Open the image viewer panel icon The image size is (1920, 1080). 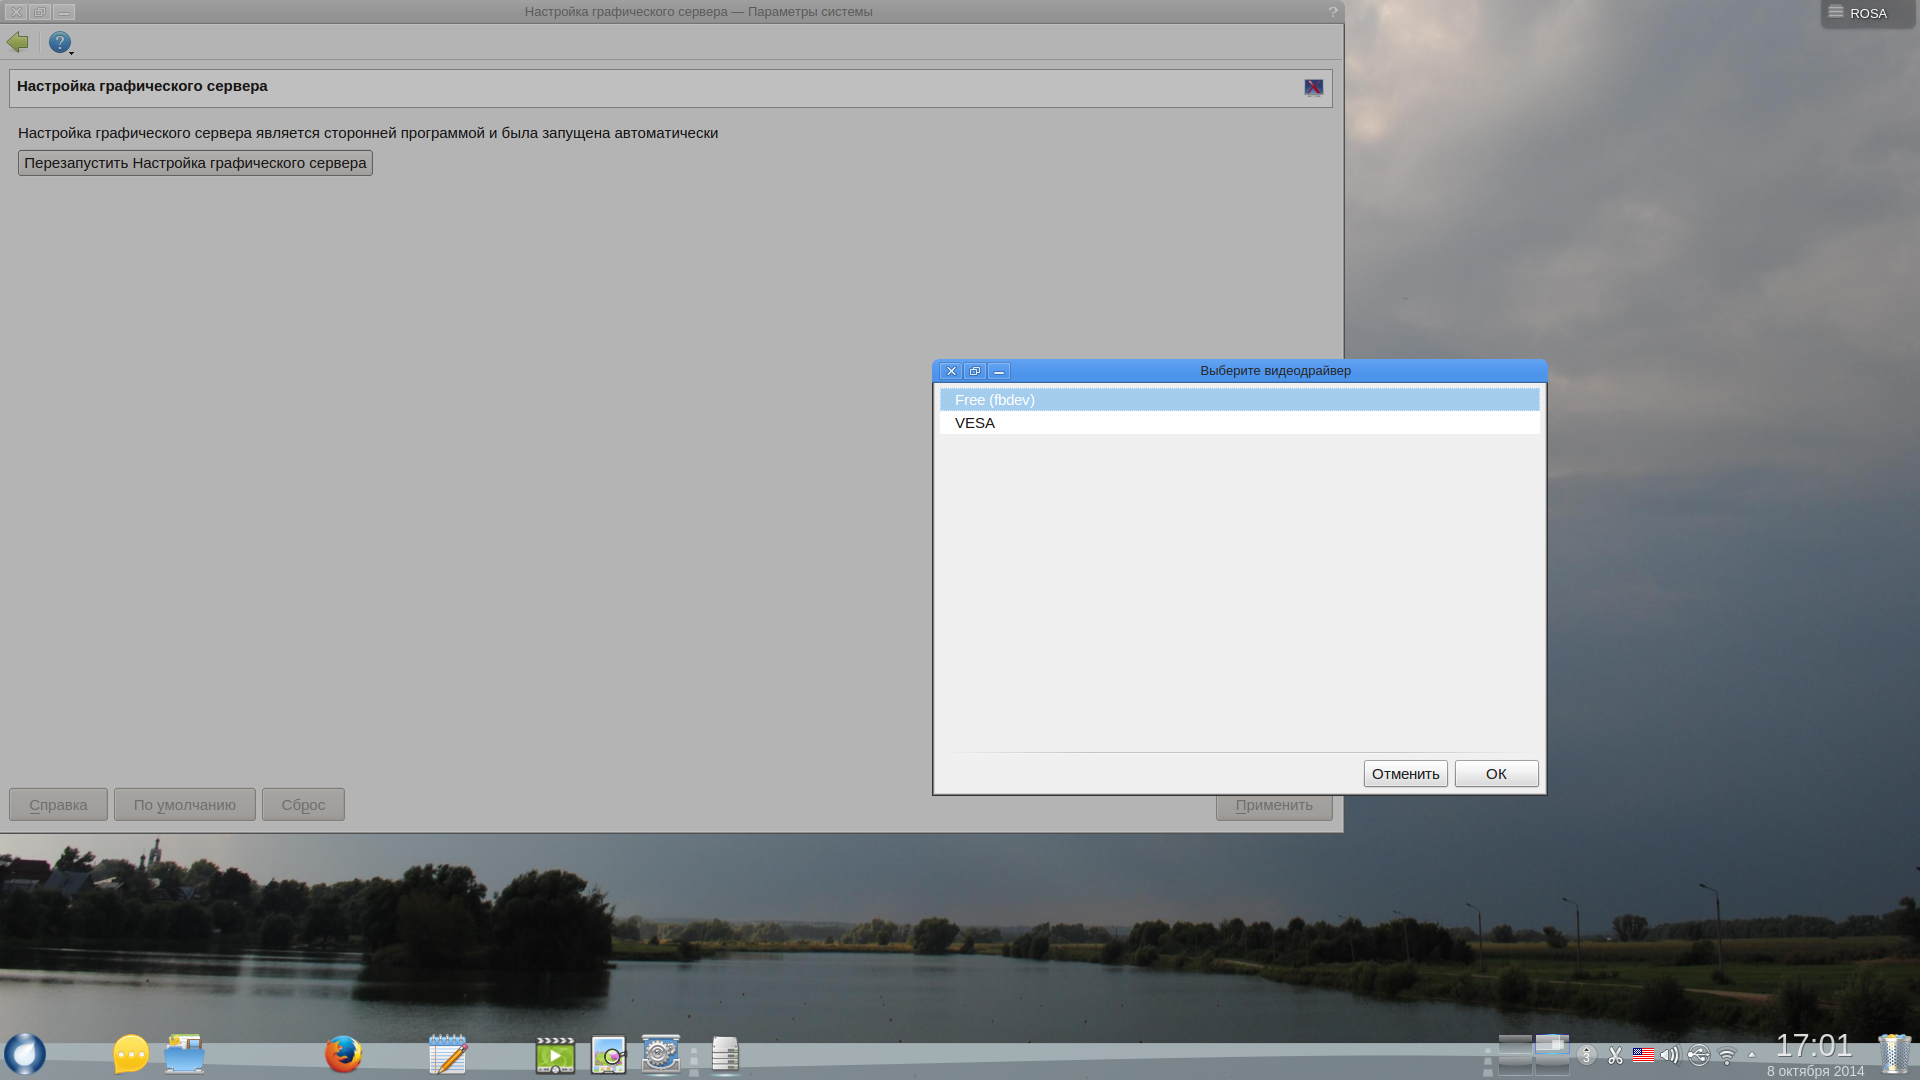pos(608,1054)
